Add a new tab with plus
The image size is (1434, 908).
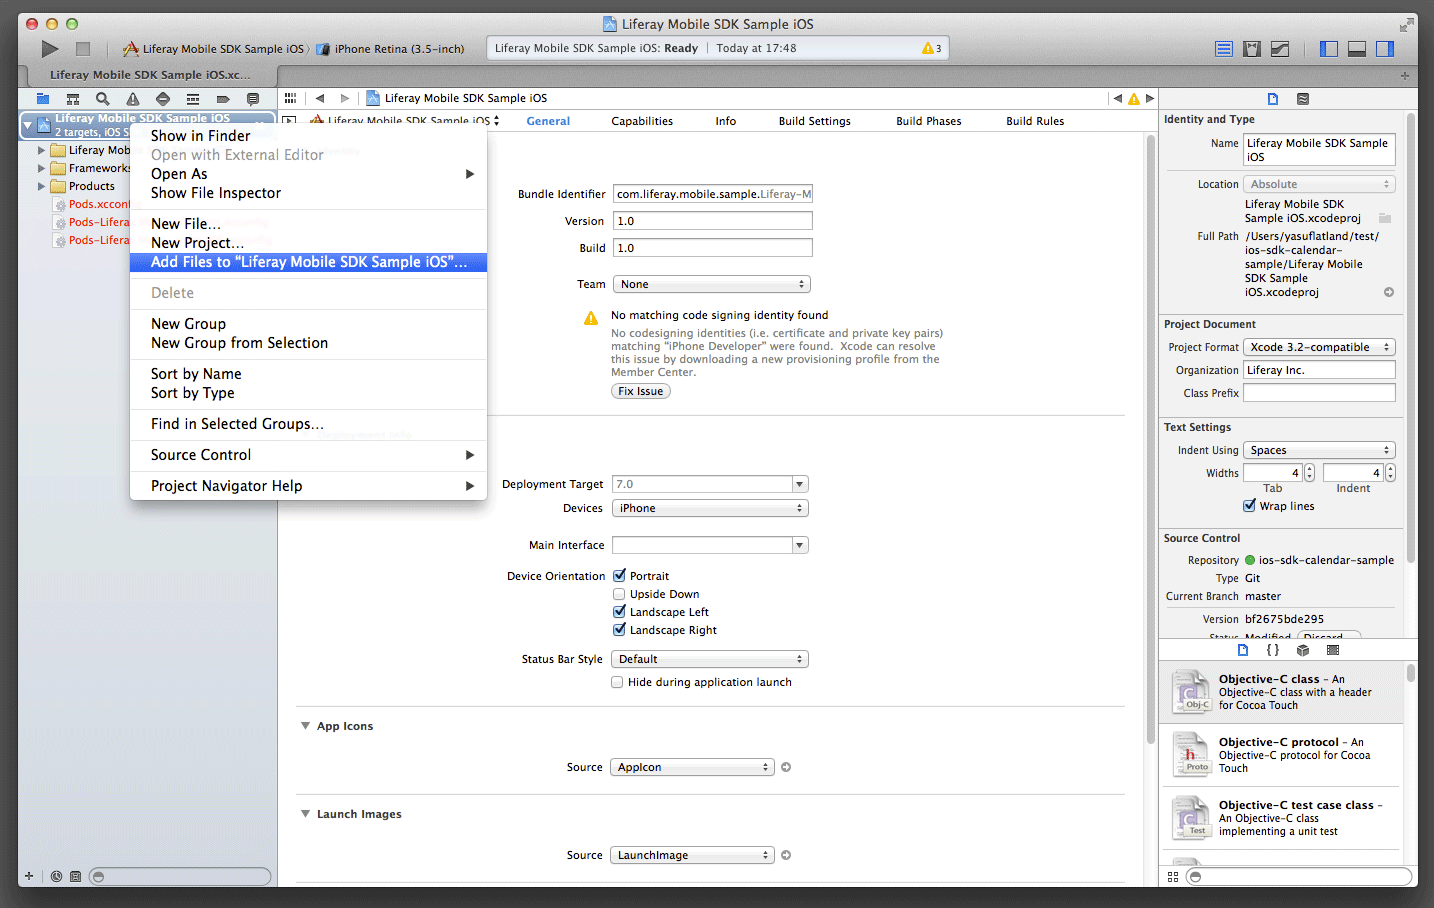1404,75
